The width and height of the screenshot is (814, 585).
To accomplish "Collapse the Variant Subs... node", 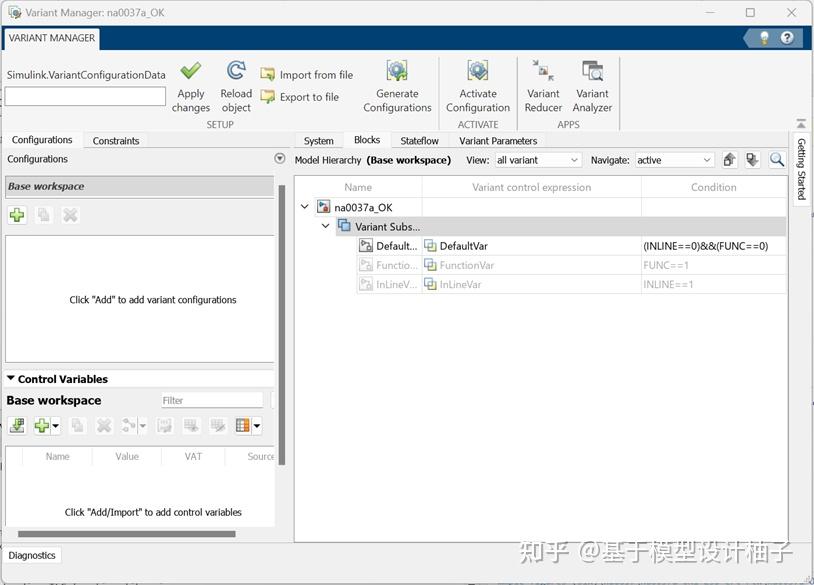I will pos(325,226).
